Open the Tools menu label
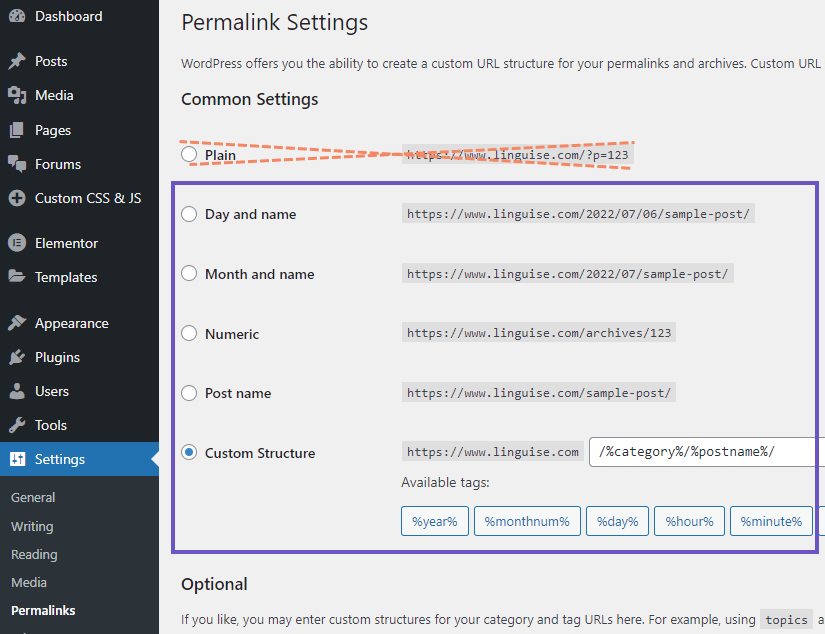Screen dimensions: 825x634 tap(51, 425)
